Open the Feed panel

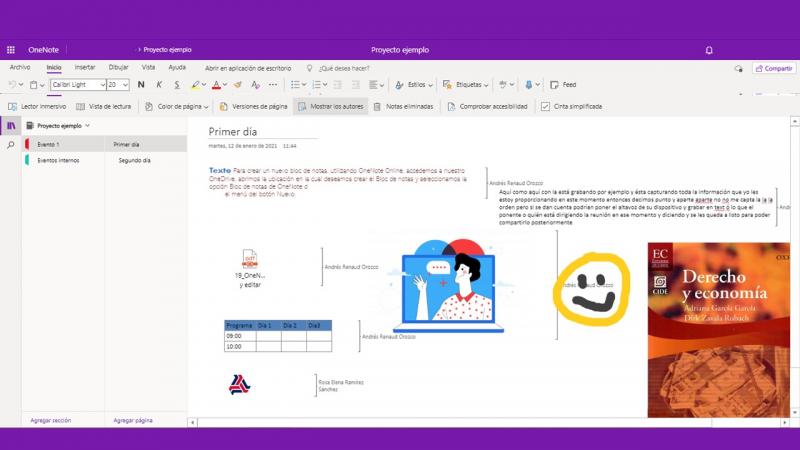point(562,85)
